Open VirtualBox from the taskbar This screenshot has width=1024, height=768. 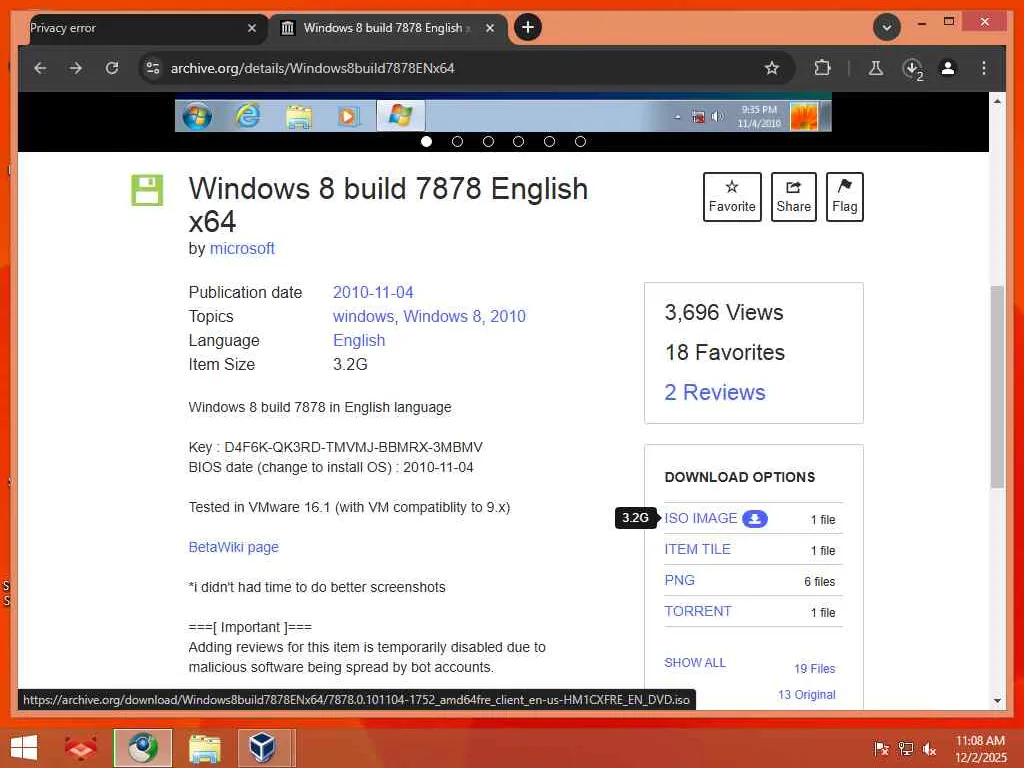pos(262,748)
